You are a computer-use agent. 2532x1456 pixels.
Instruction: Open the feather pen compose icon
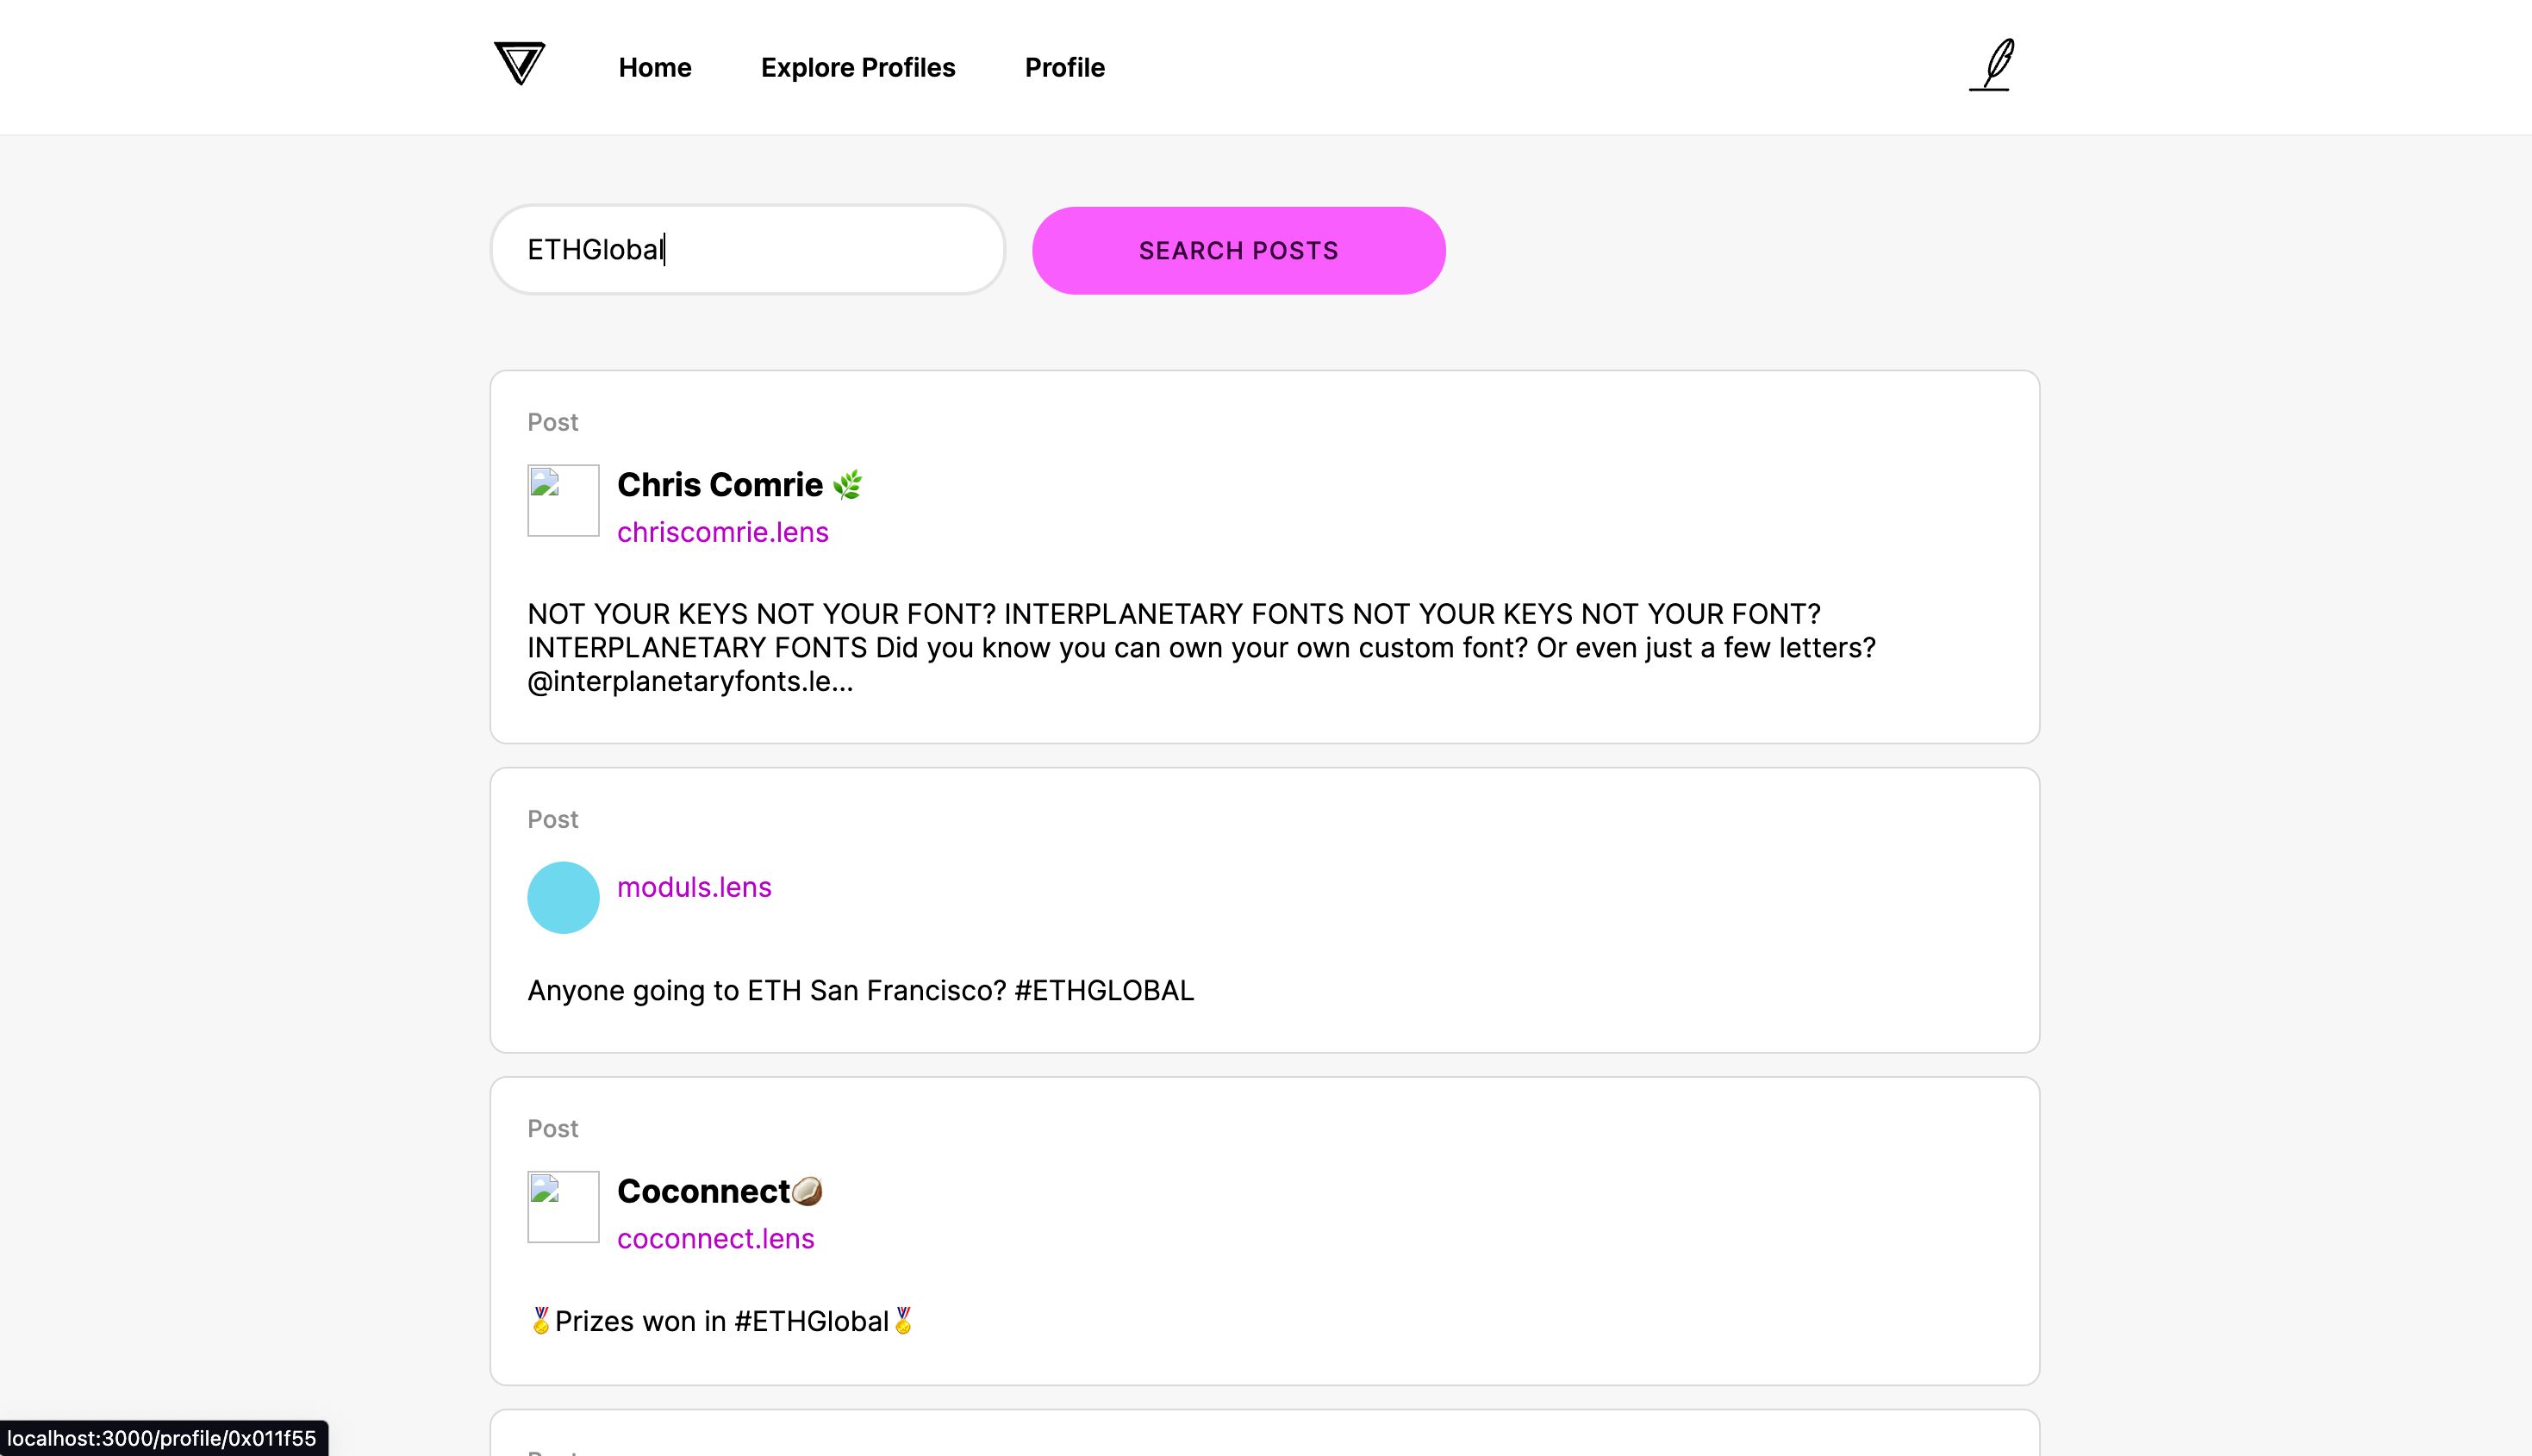1991,65
